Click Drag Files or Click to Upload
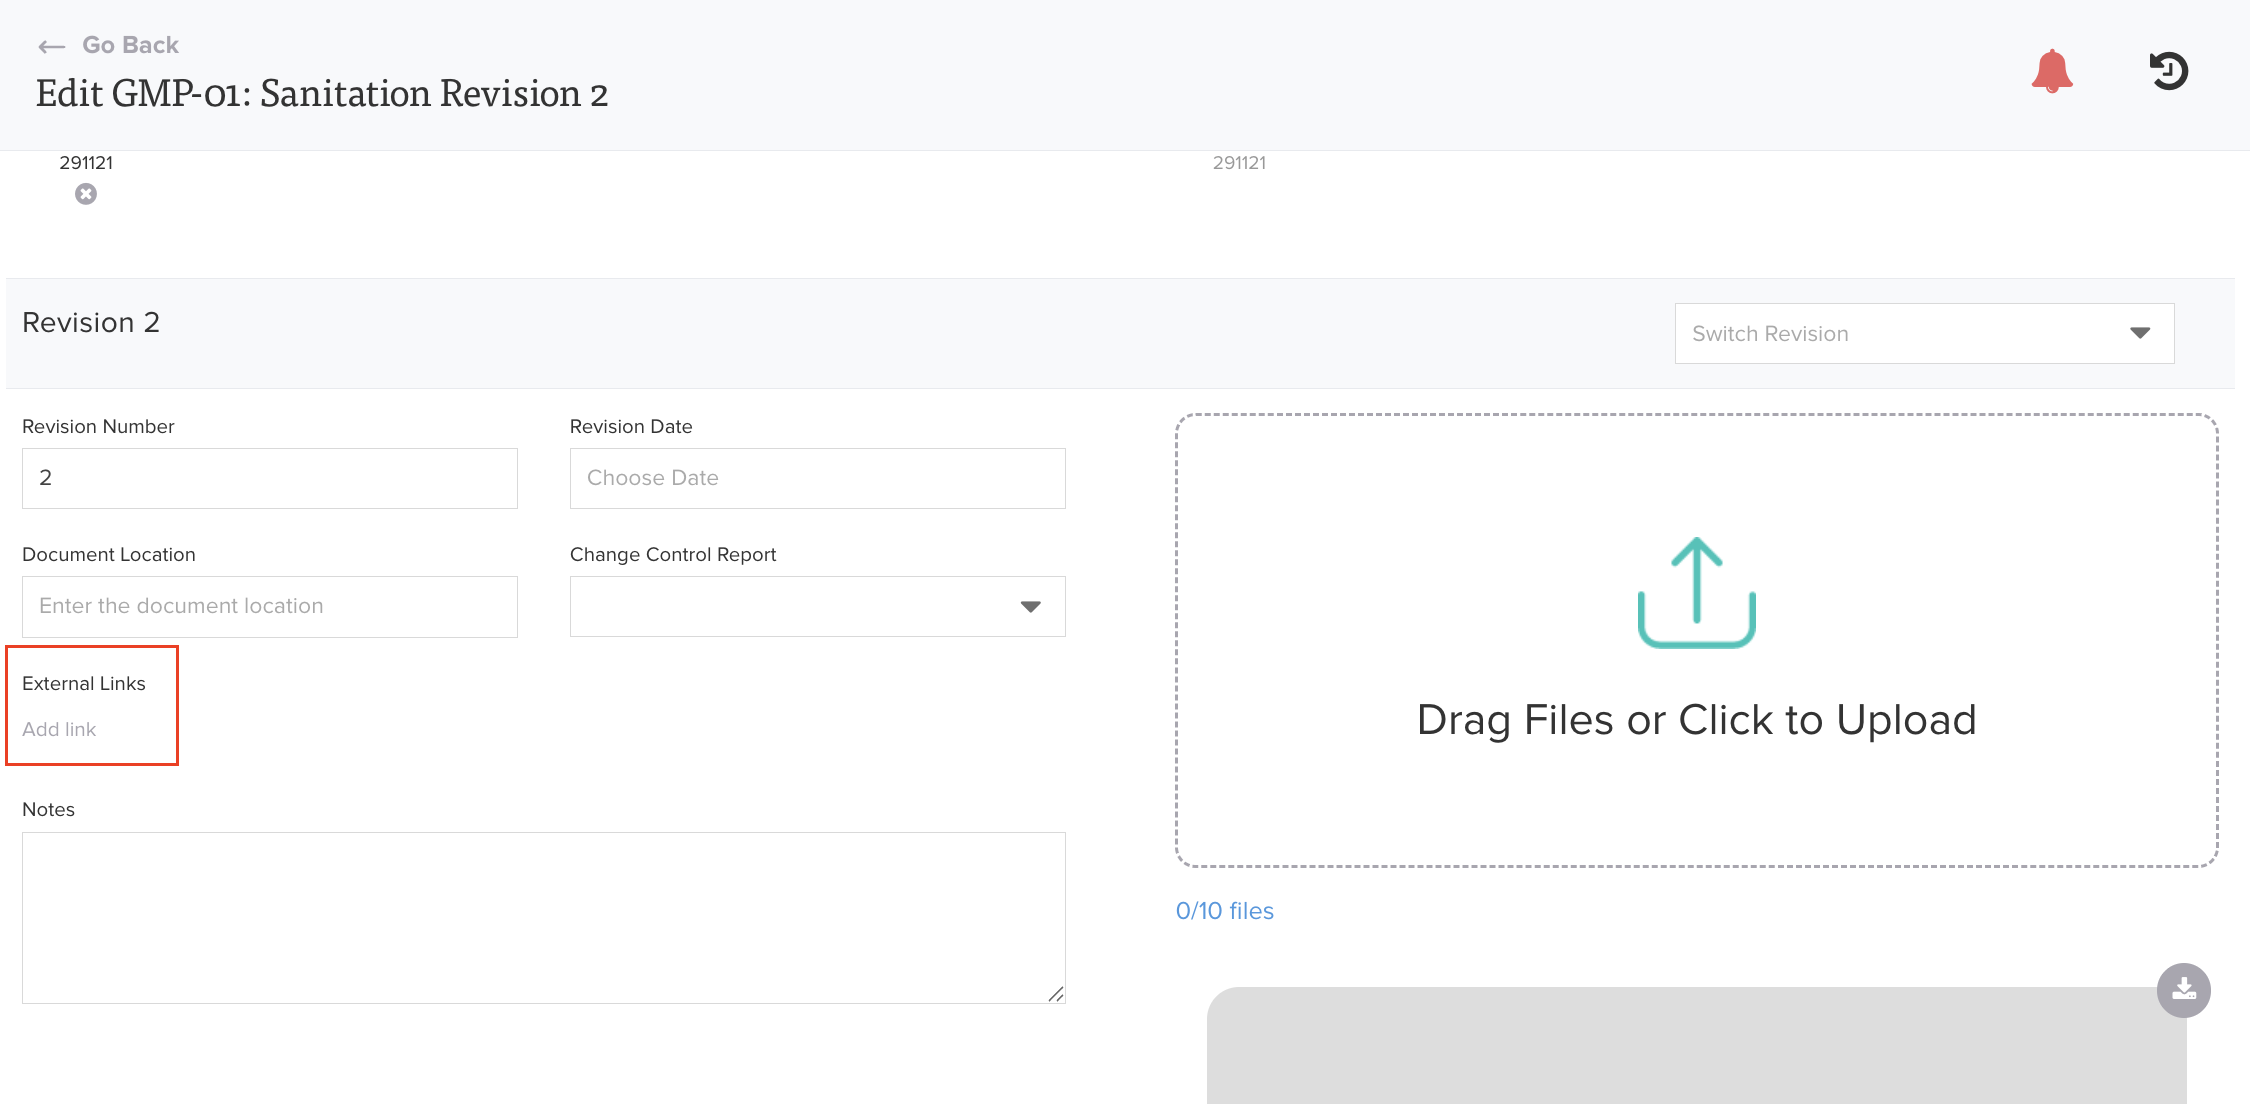2250x1104 pixels. [1696, 720]
